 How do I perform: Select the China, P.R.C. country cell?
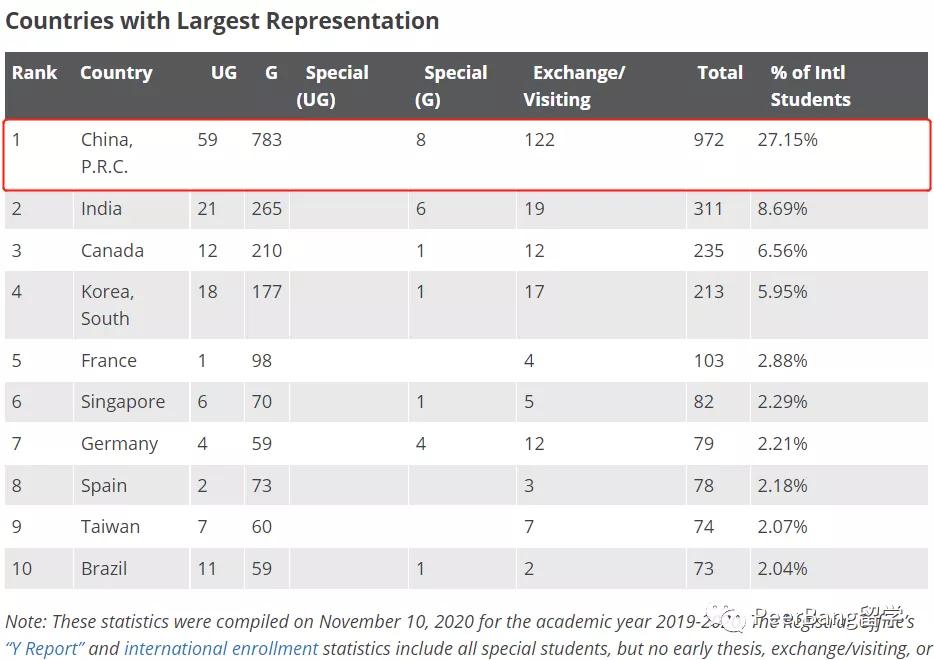point(107,153)
